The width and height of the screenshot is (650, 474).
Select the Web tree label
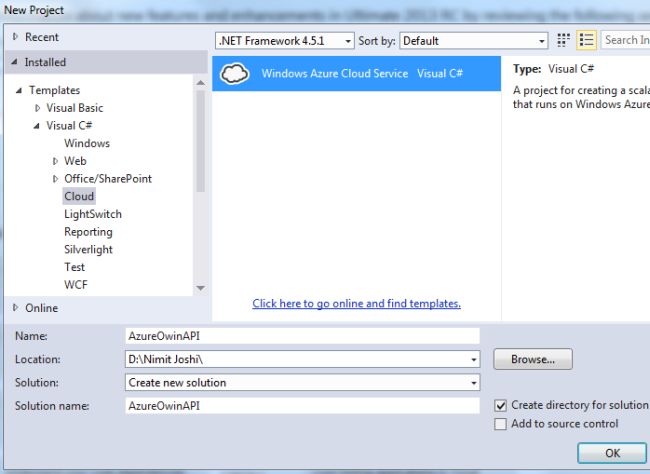coord(75,161)
